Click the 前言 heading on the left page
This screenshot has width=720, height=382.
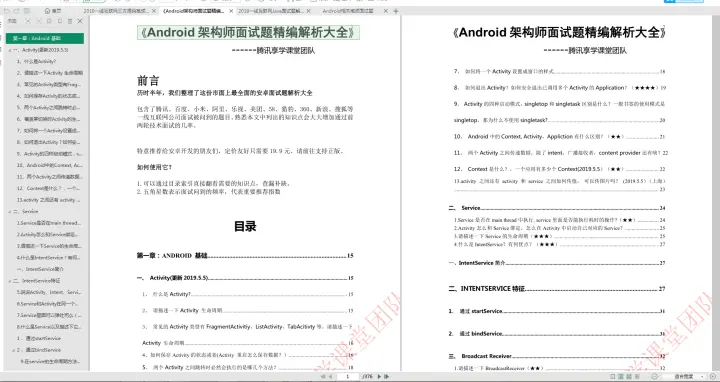(x=148, y=81)
